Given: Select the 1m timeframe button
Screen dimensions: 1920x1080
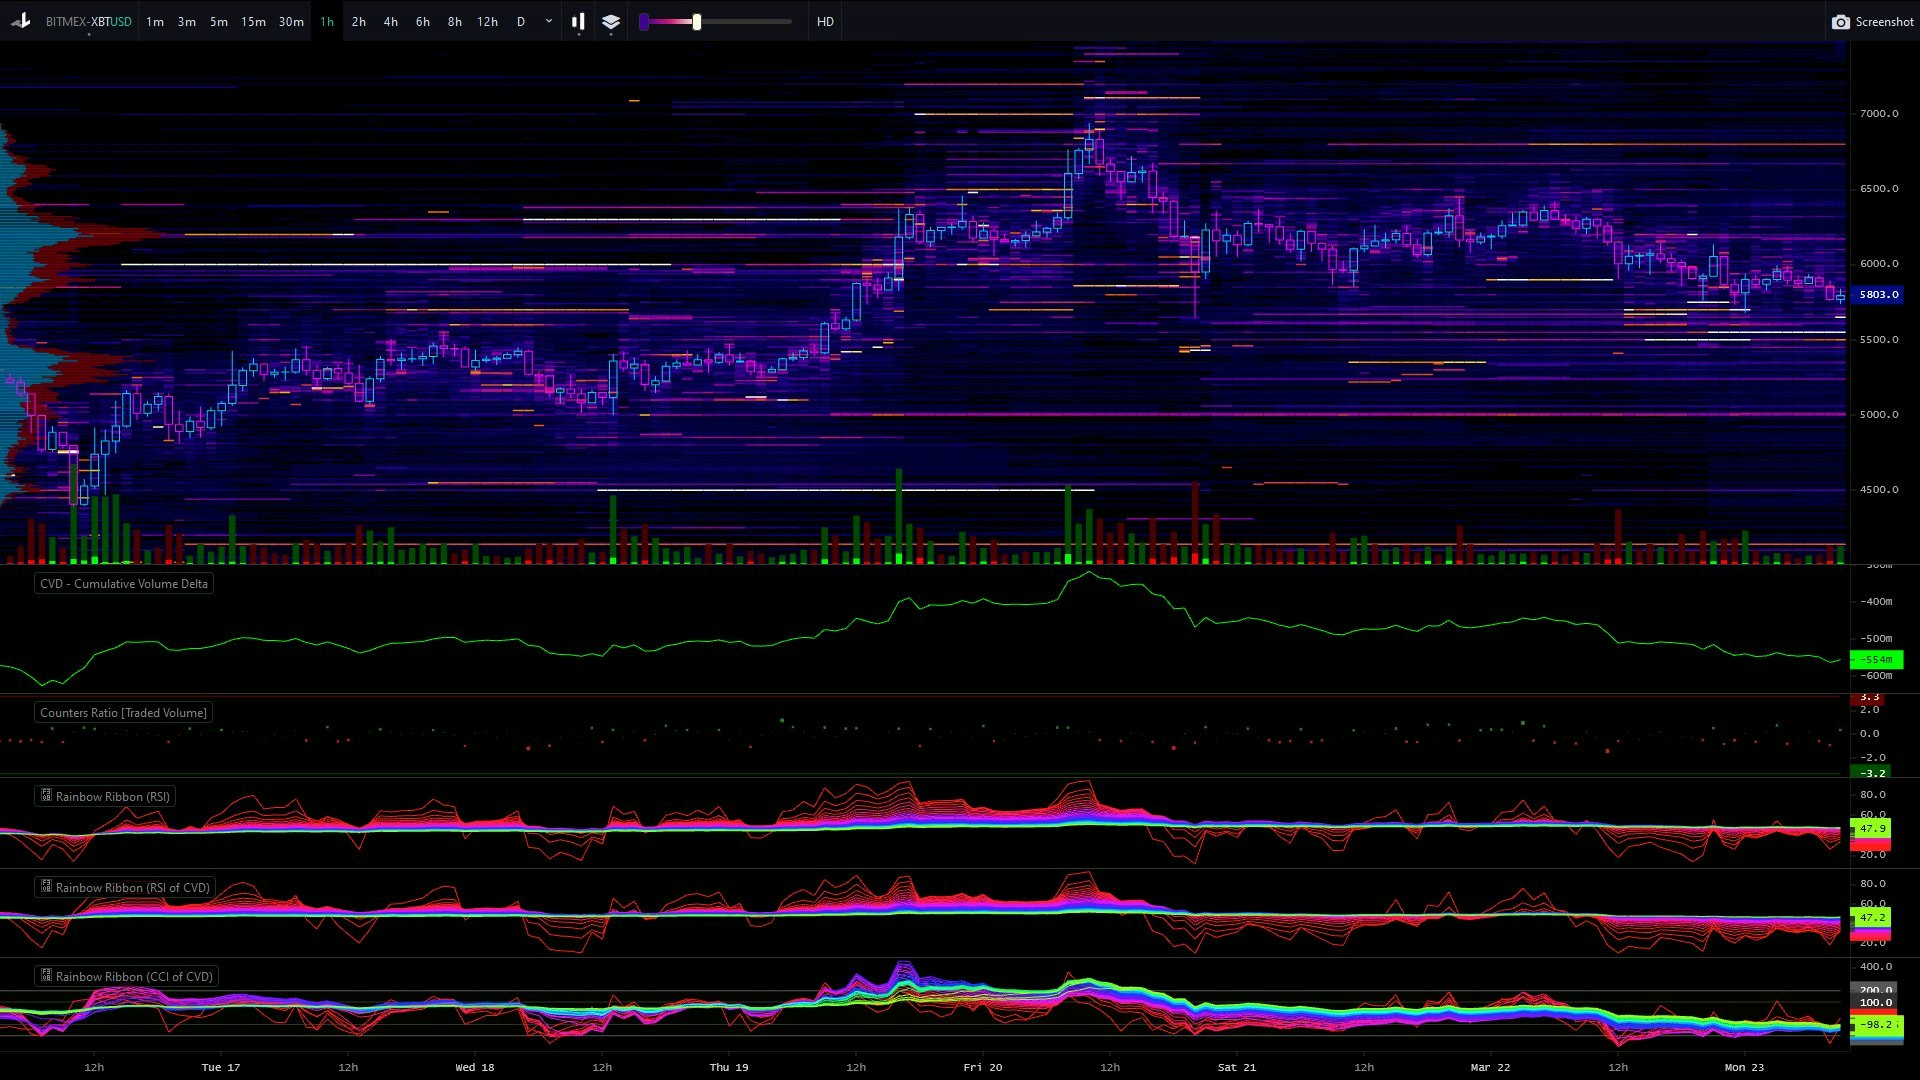Looking at the screenshot, I should point(155,21).
